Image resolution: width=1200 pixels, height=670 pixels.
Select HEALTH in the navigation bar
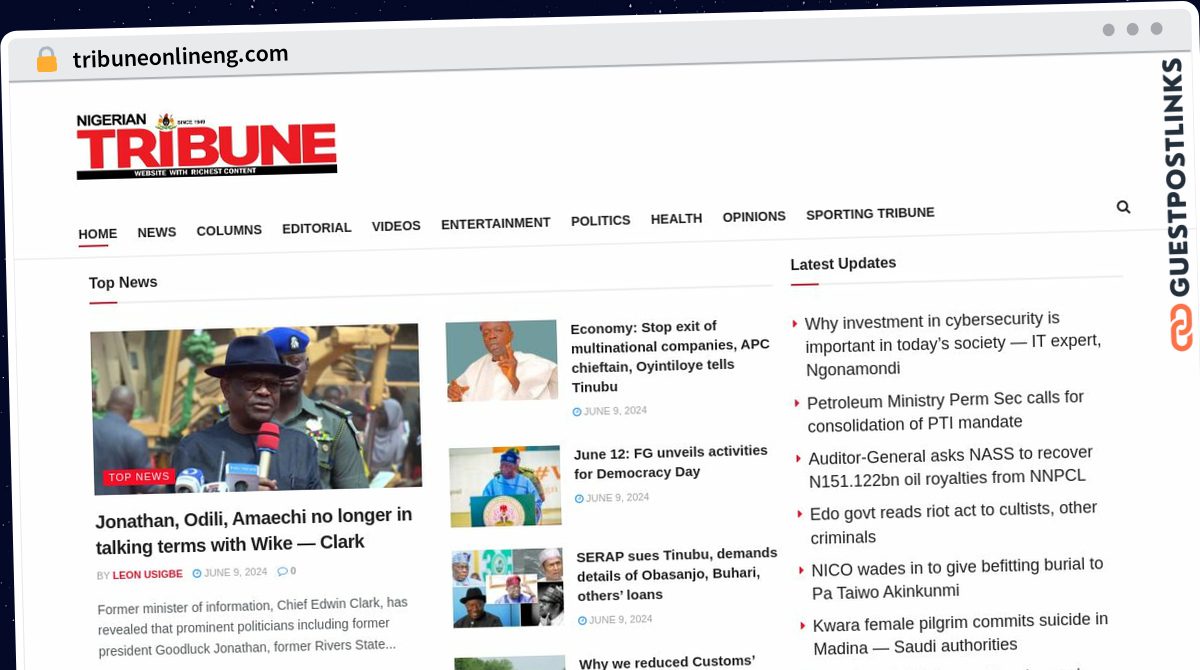[x=677, y=218]
